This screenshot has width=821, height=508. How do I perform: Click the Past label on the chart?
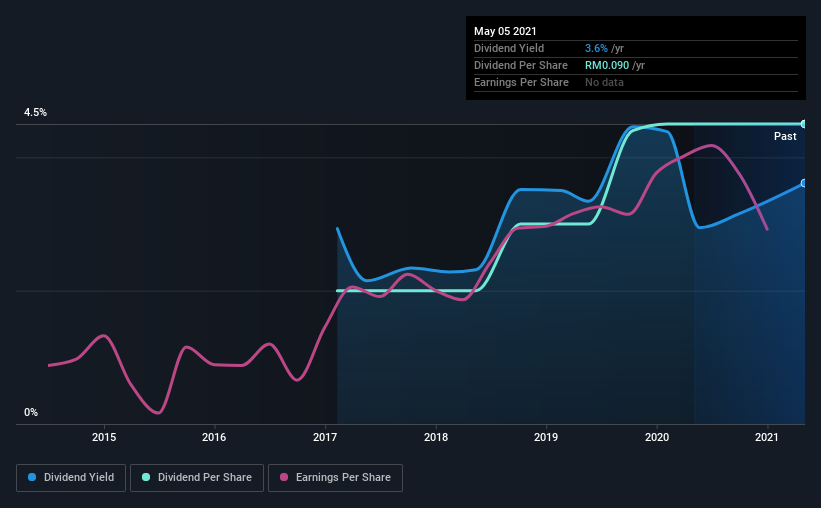tap(785, 136)
